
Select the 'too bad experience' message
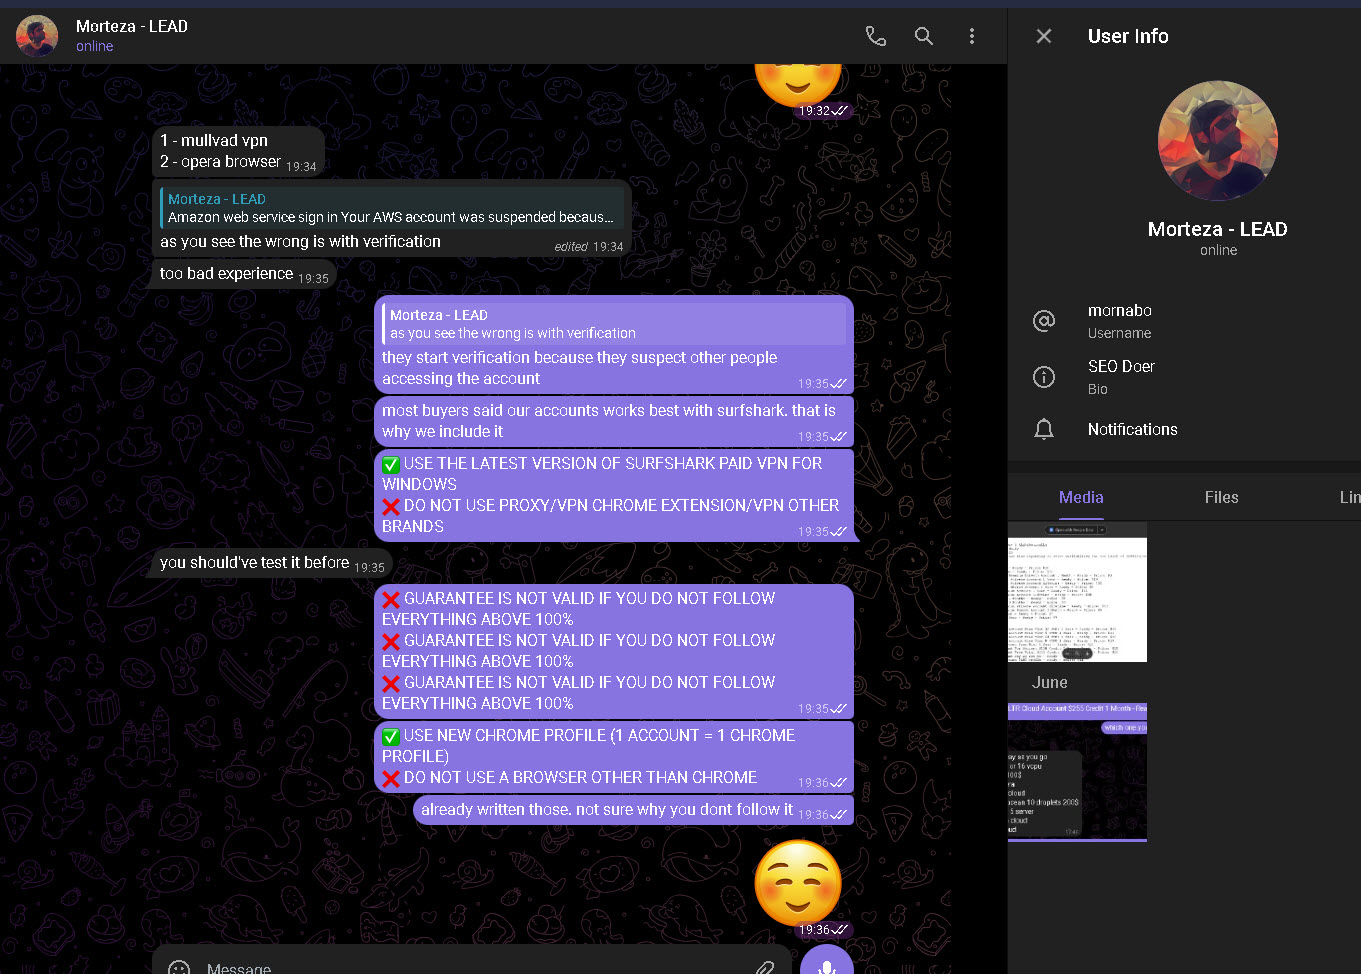244,274
